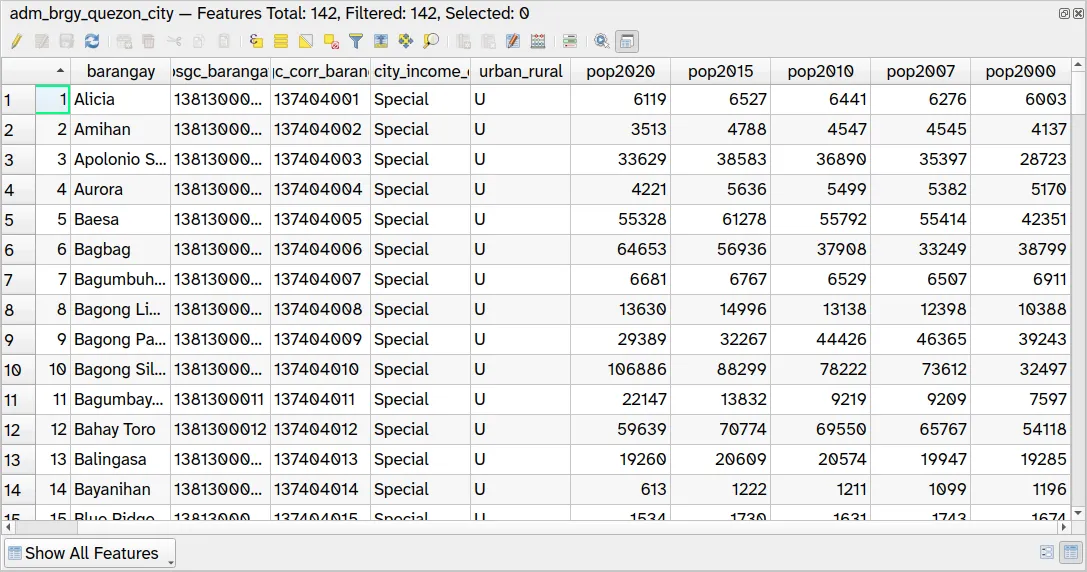This screenshot has width=1087, height=572.
Task: Reload the attribute table
Action: click(92, 41)
